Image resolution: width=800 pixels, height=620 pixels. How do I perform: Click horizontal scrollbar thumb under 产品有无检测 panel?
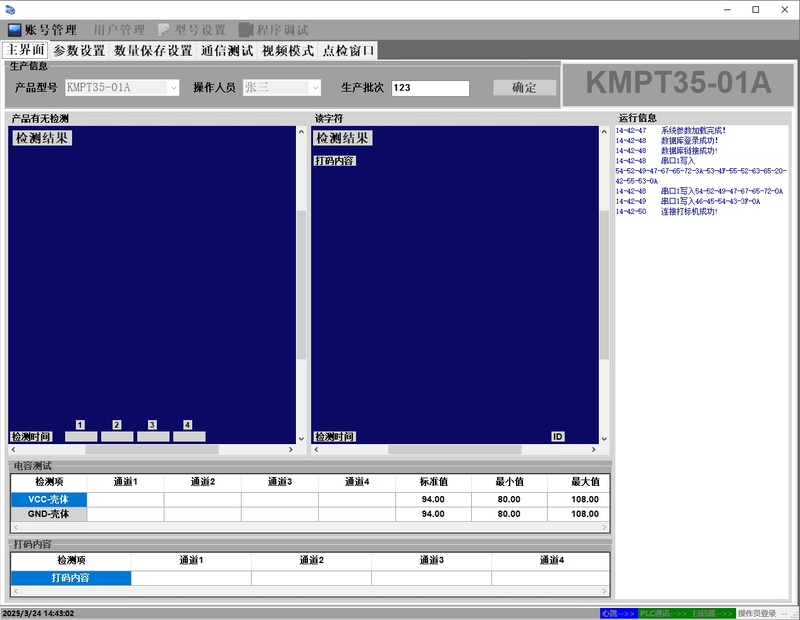[x=152, y=450]
